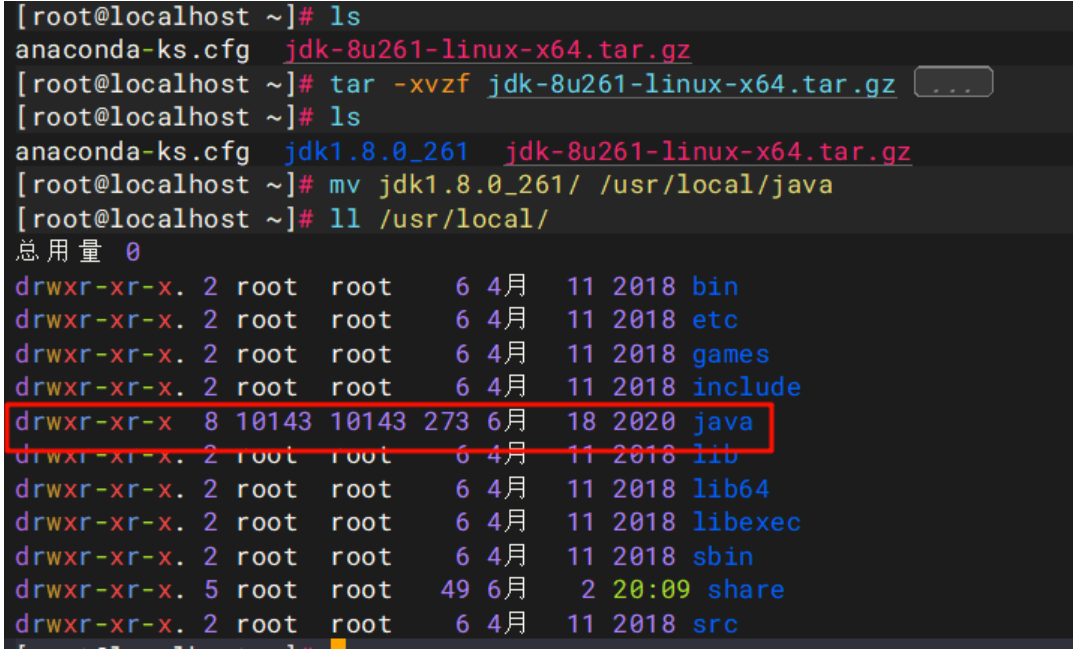Select the games directory name
This screenshot has width=1080, height=649.
pyautogui.click(x=731, y=354)
